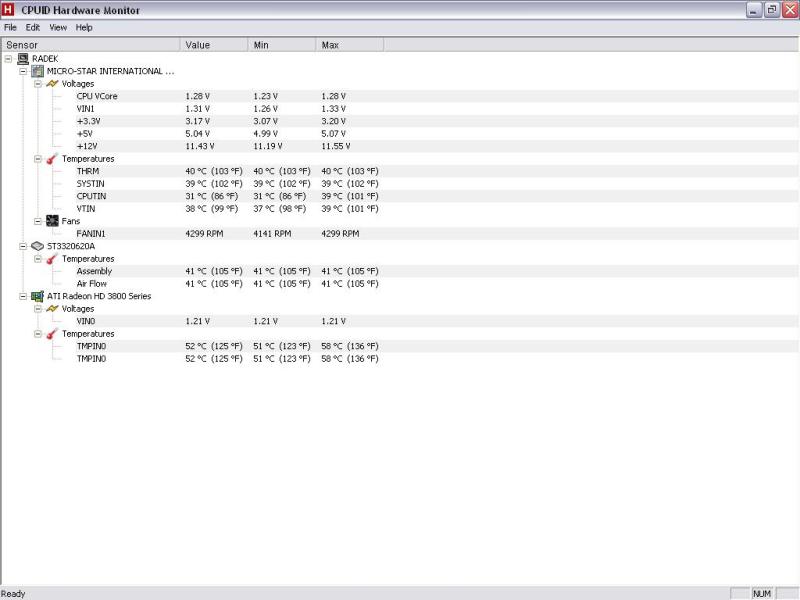Open the File menu
This screenshot has height=600, width=800.
coord(10,28)
